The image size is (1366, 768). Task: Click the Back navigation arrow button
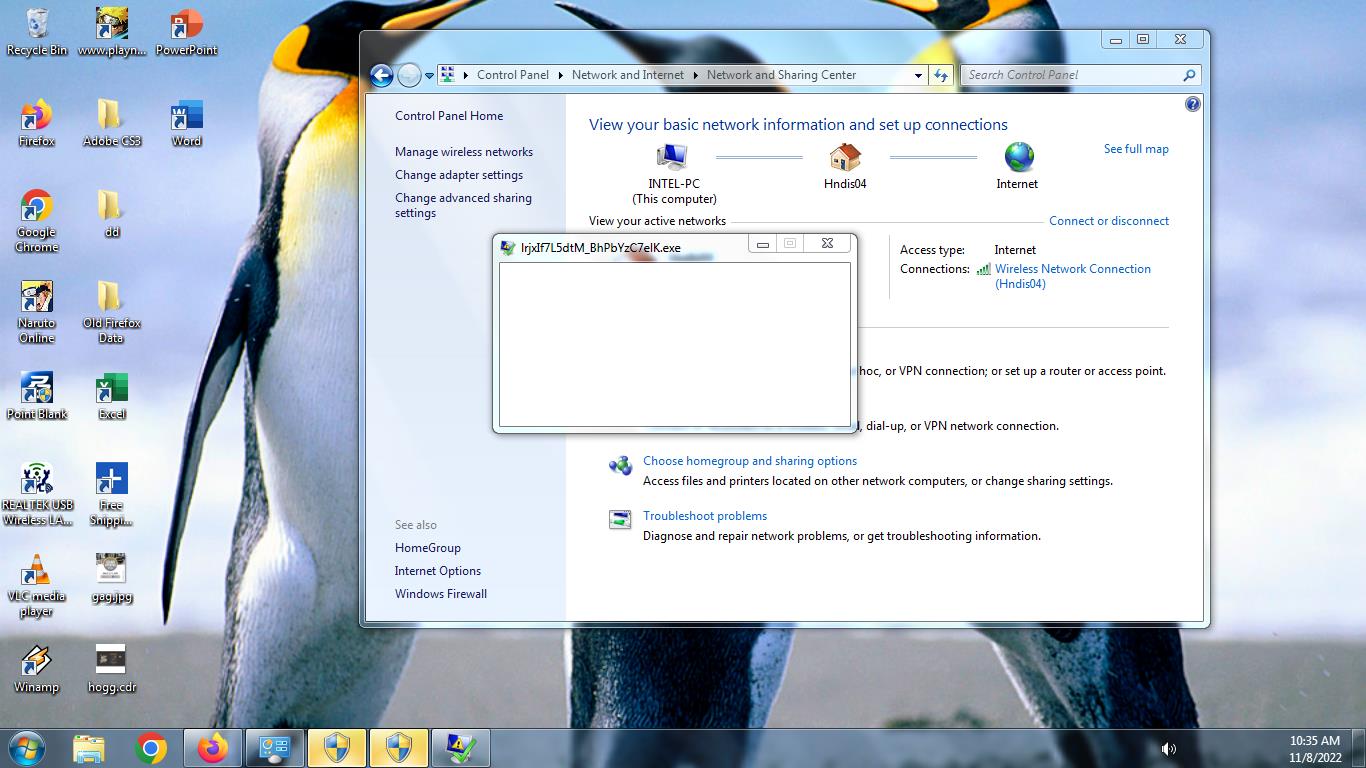point(381,75)
